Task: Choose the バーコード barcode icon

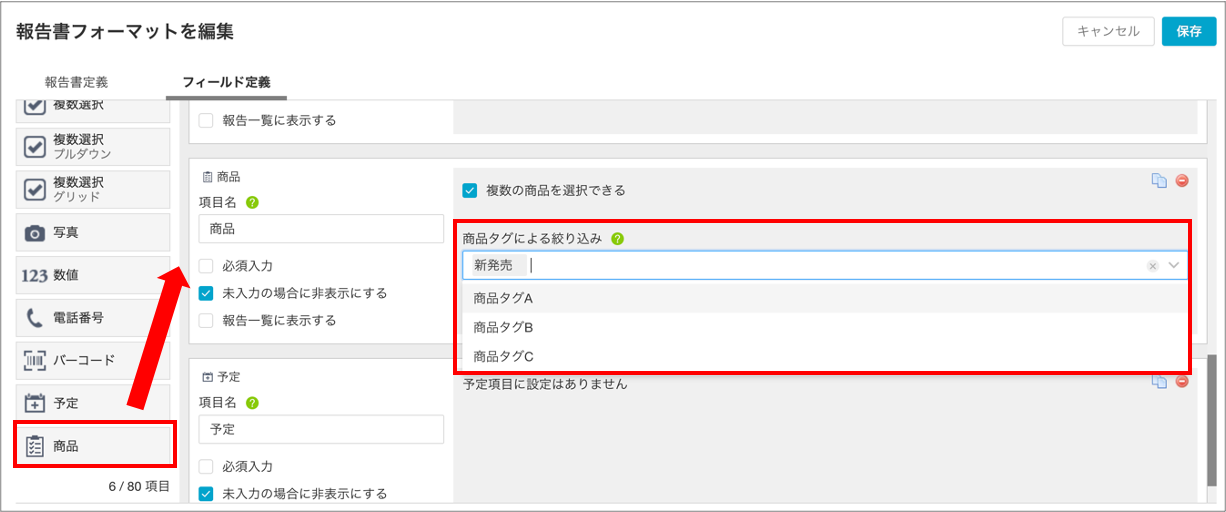Action: (35, 360)
